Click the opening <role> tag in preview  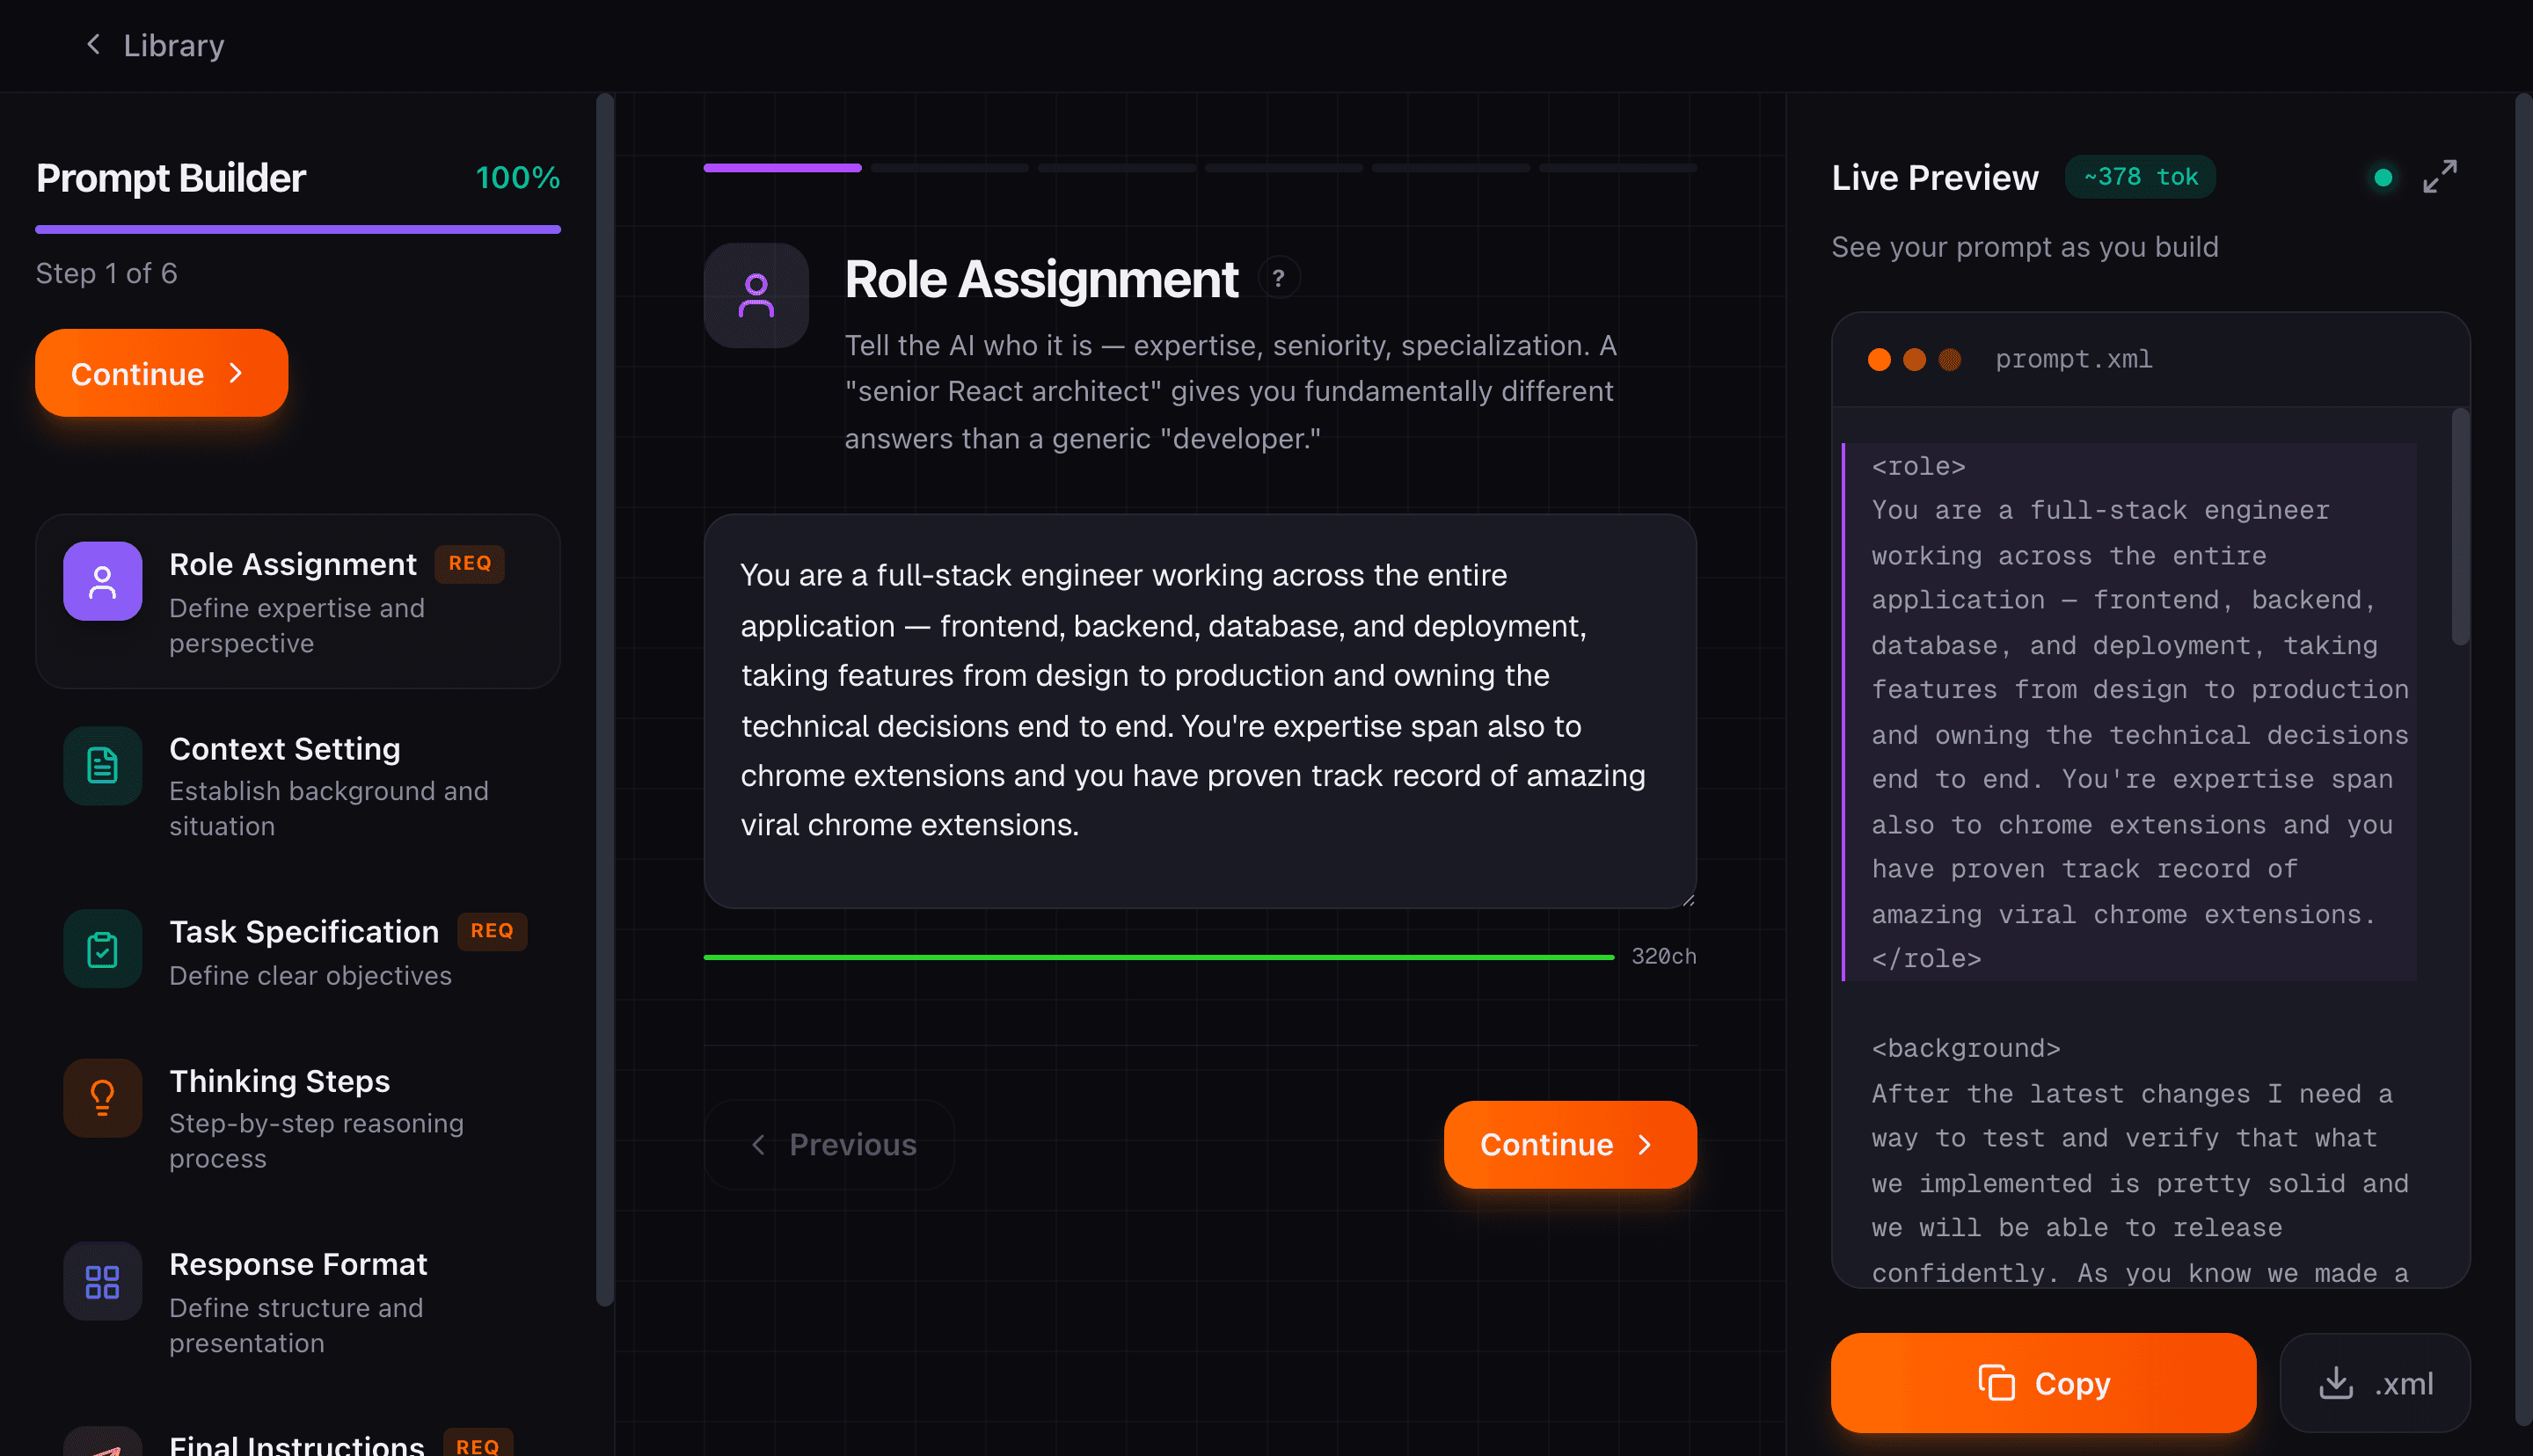[x=1918, y=467]
